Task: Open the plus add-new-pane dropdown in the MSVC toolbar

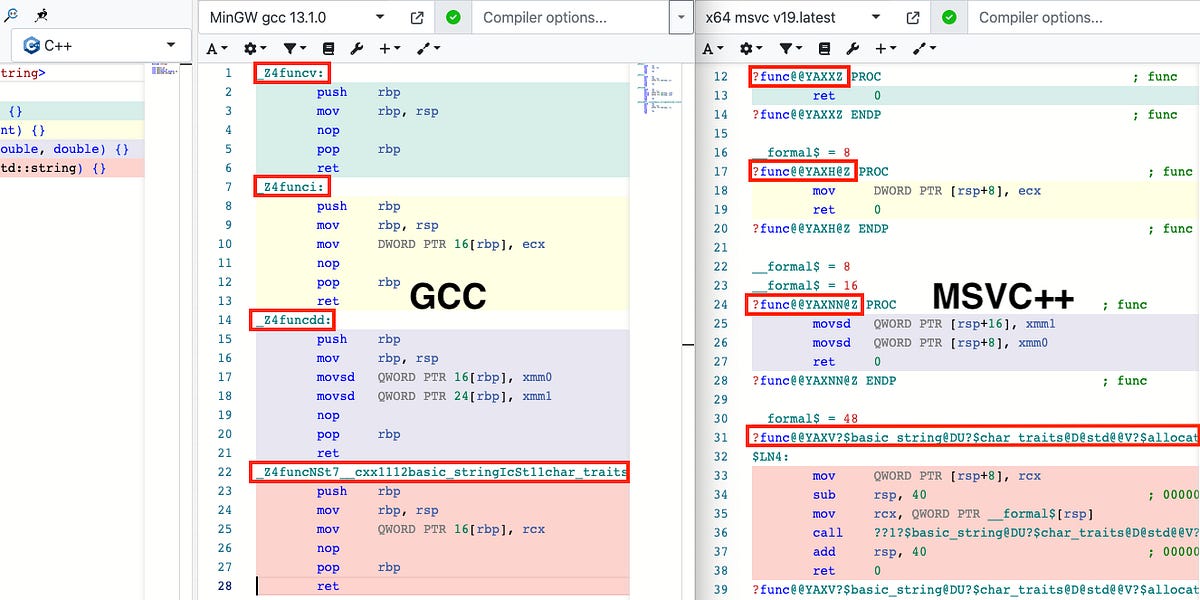Action: point(884,48)
